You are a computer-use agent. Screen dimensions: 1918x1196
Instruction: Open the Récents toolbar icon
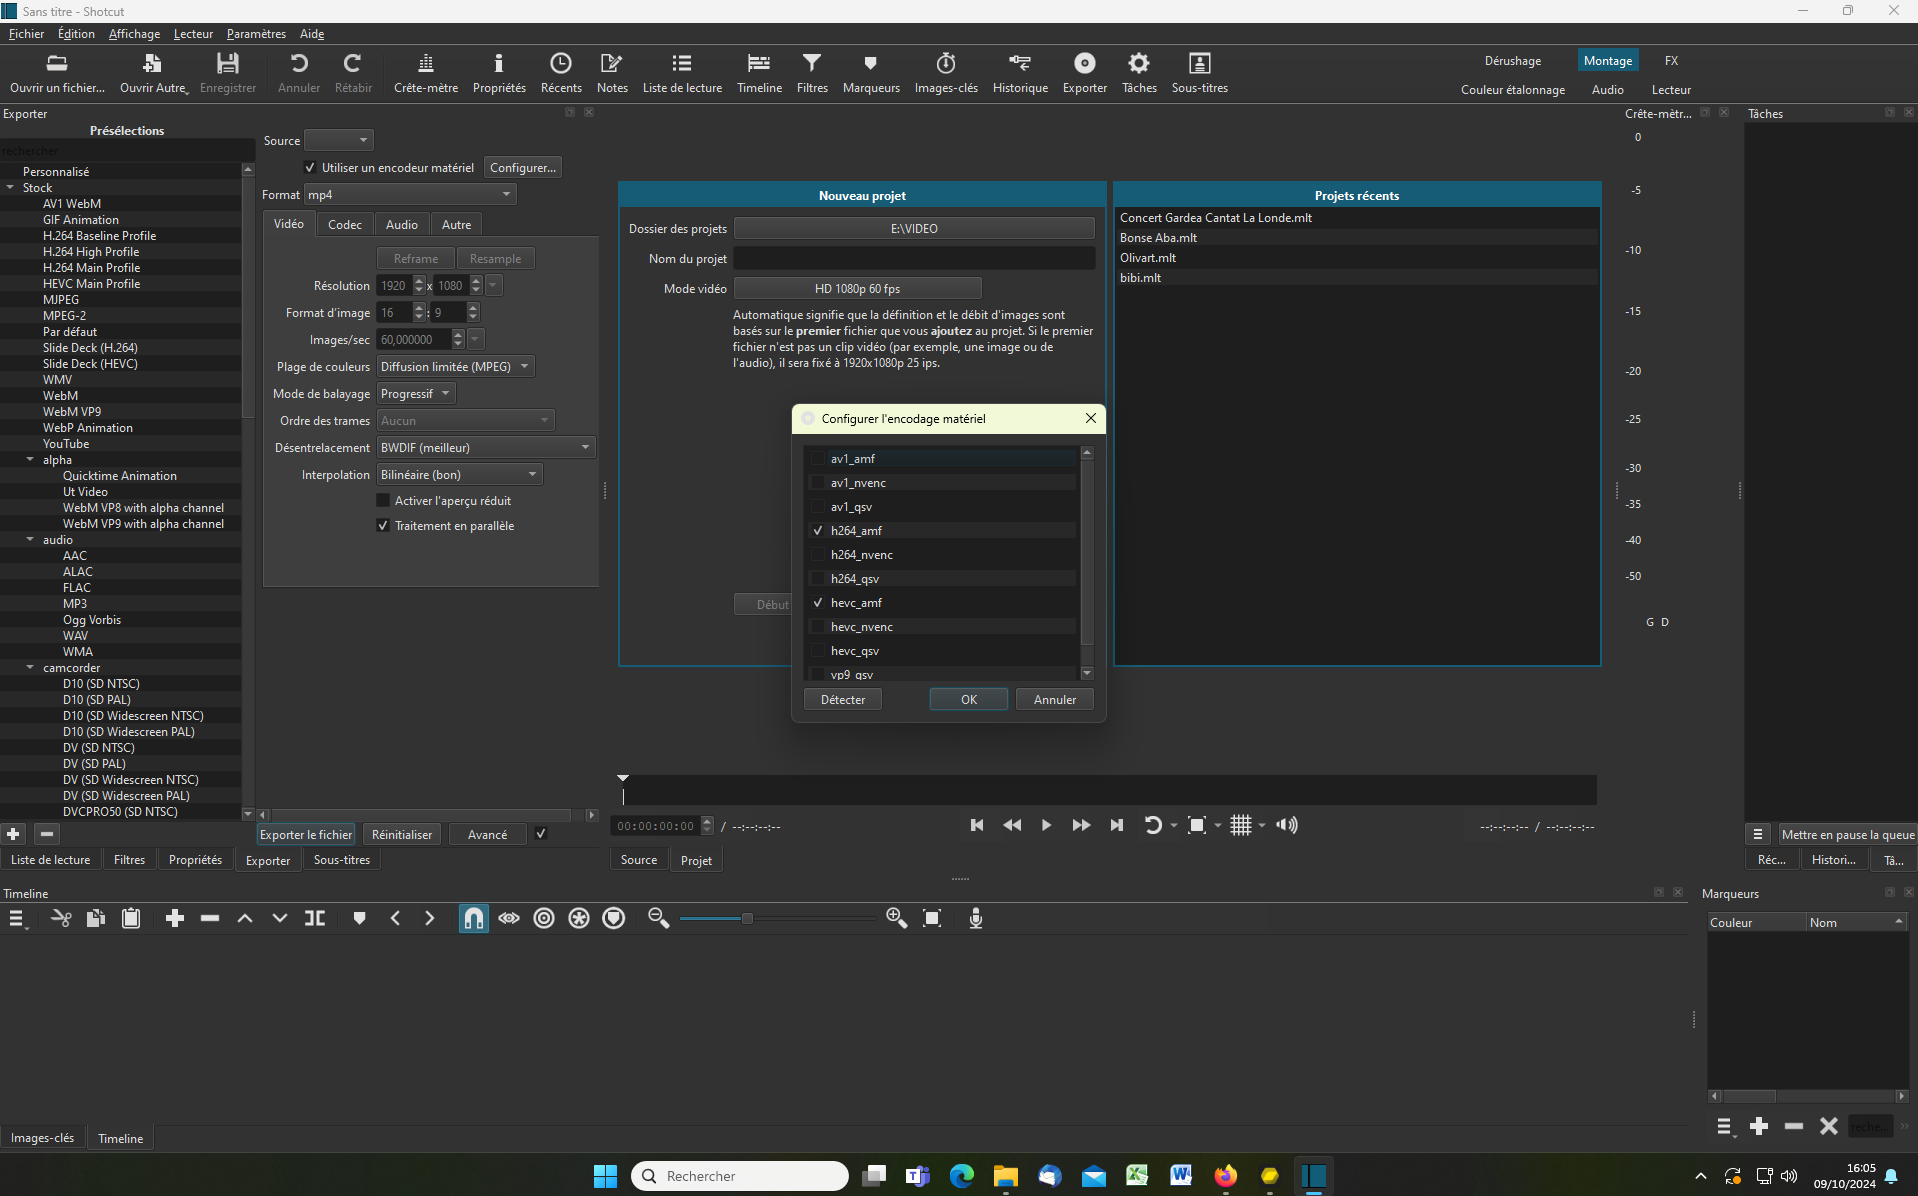click(561, 73)
